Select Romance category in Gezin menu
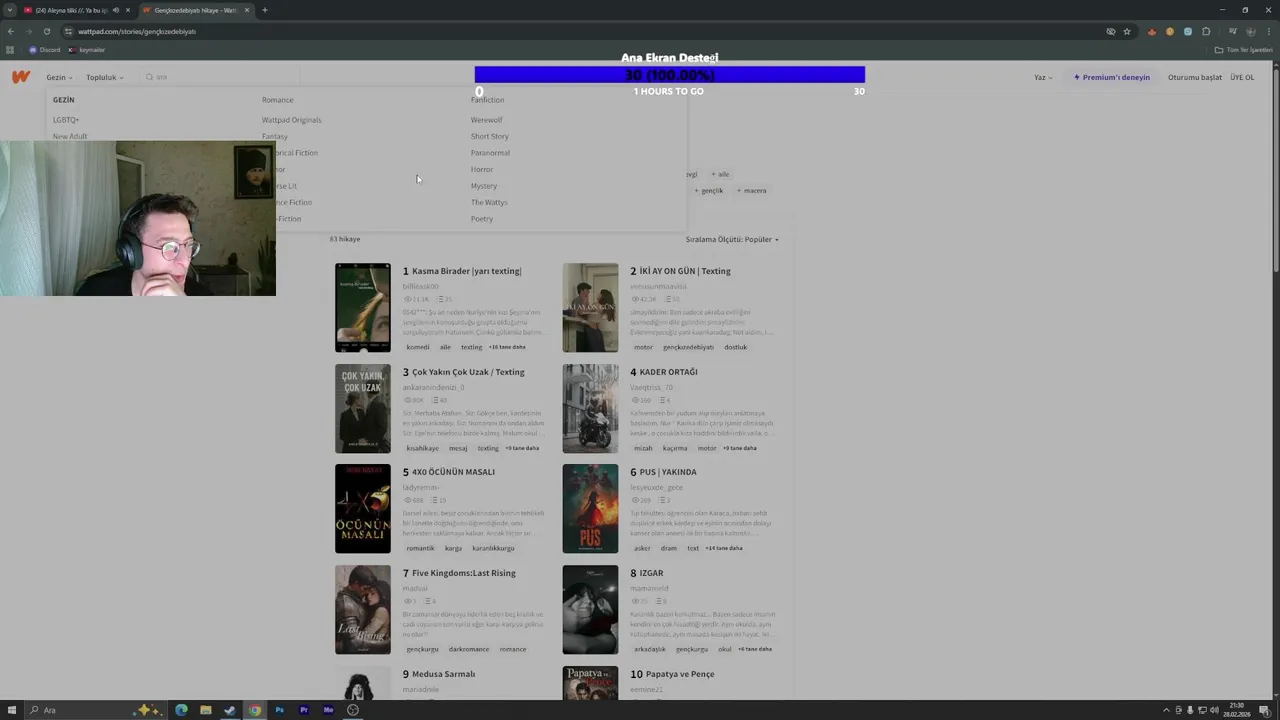The image size is (1280, 720). tap(278, 100)
